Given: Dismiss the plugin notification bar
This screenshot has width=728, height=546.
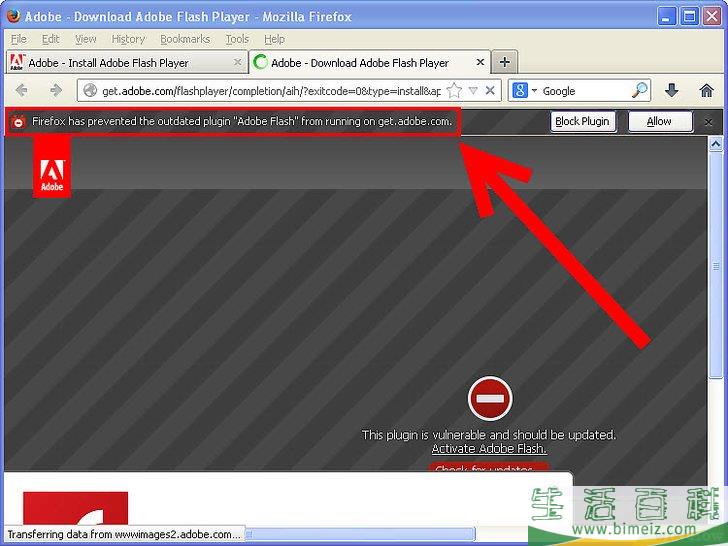Looking at the screenshot, I should (708, 122).
